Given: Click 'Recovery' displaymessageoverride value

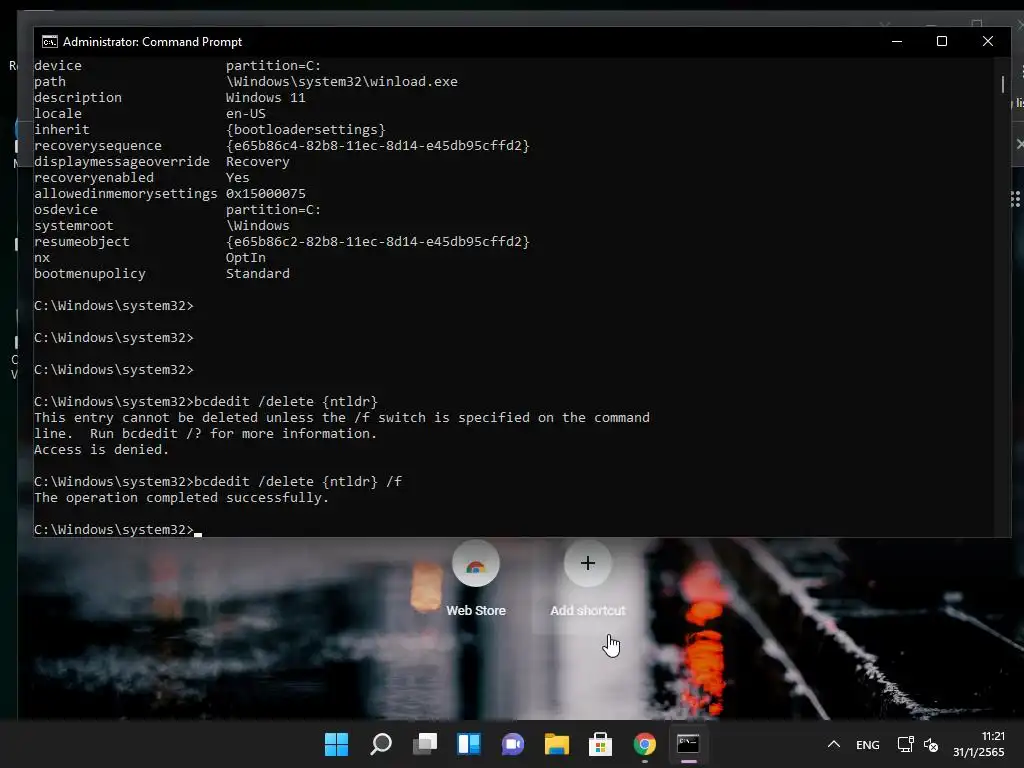Looking at the screenshot, I should coord(257,161).
